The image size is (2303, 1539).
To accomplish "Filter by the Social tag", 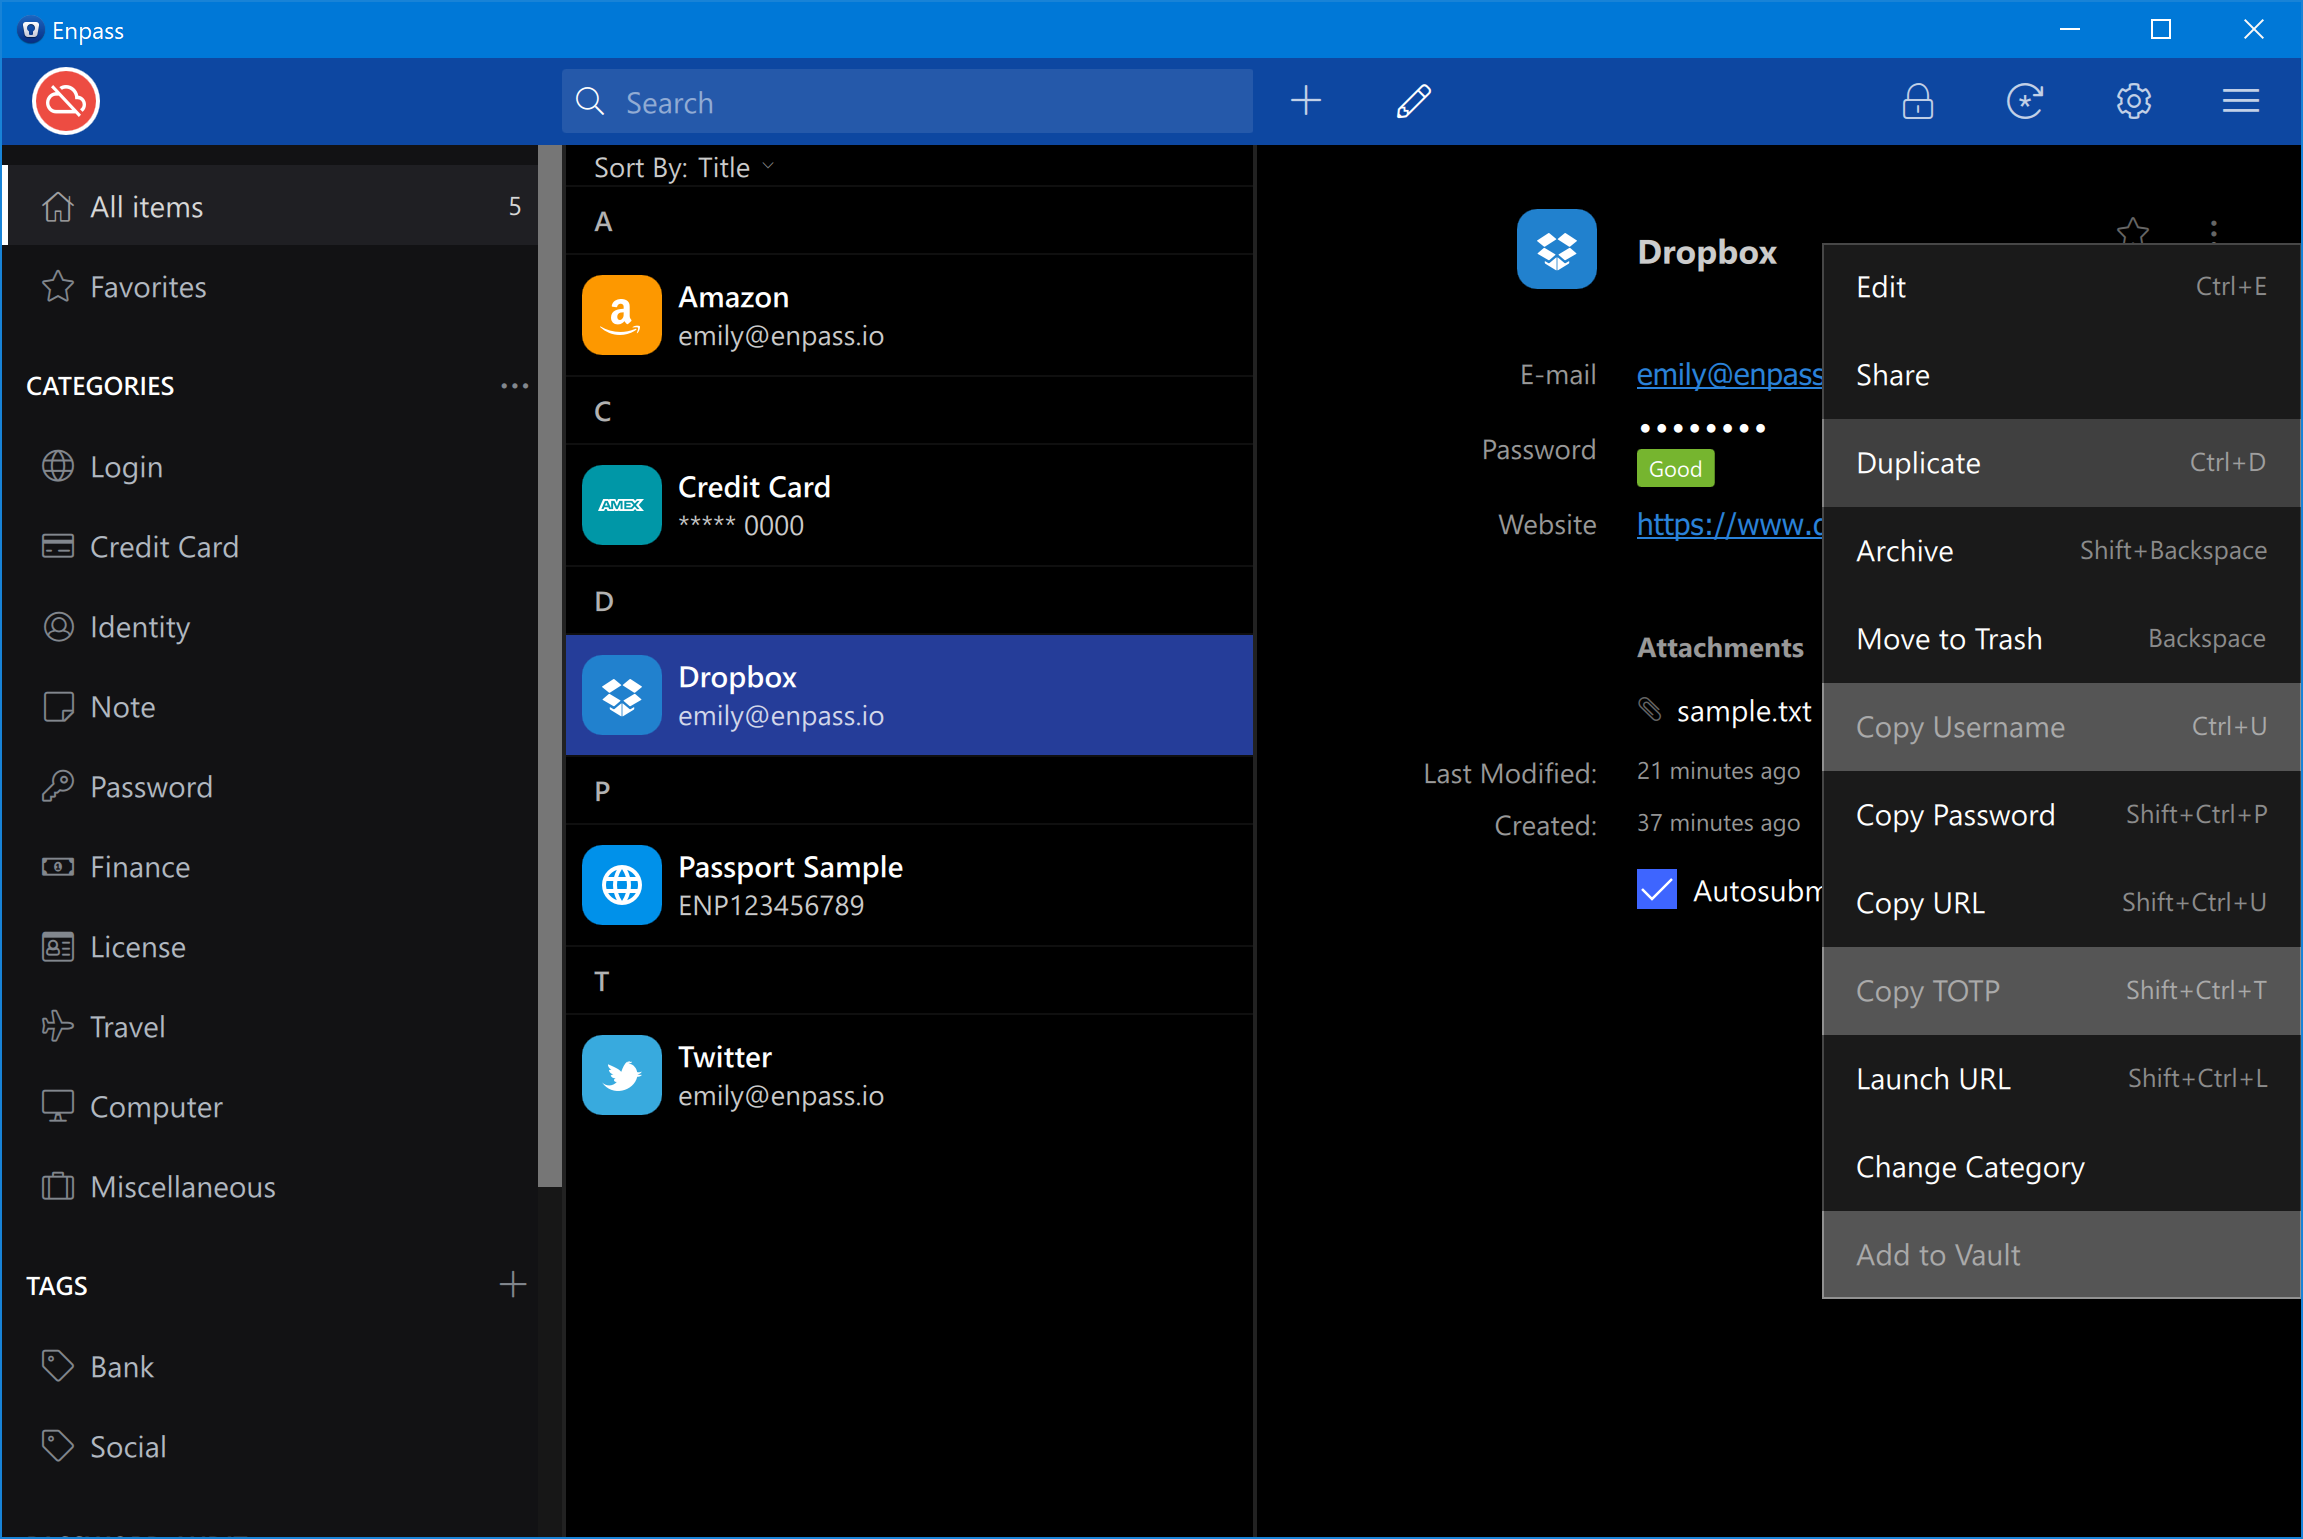I will (x=270, y=1447).
